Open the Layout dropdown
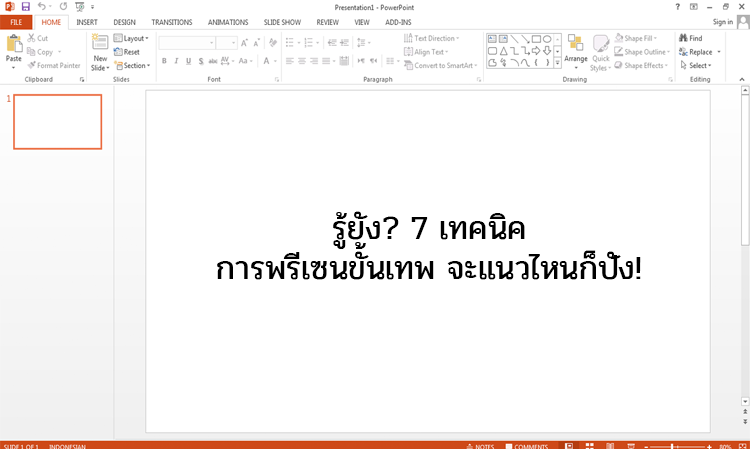This screenshot has width=750, height=449. point(131,38)
